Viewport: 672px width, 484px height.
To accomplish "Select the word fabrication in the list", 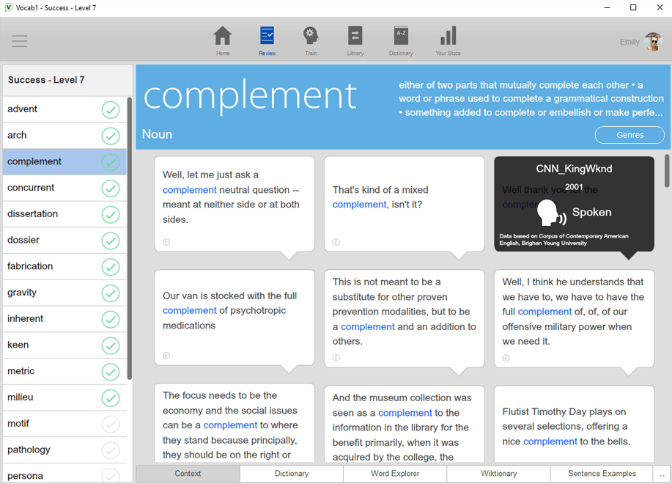I will [30, 266].
